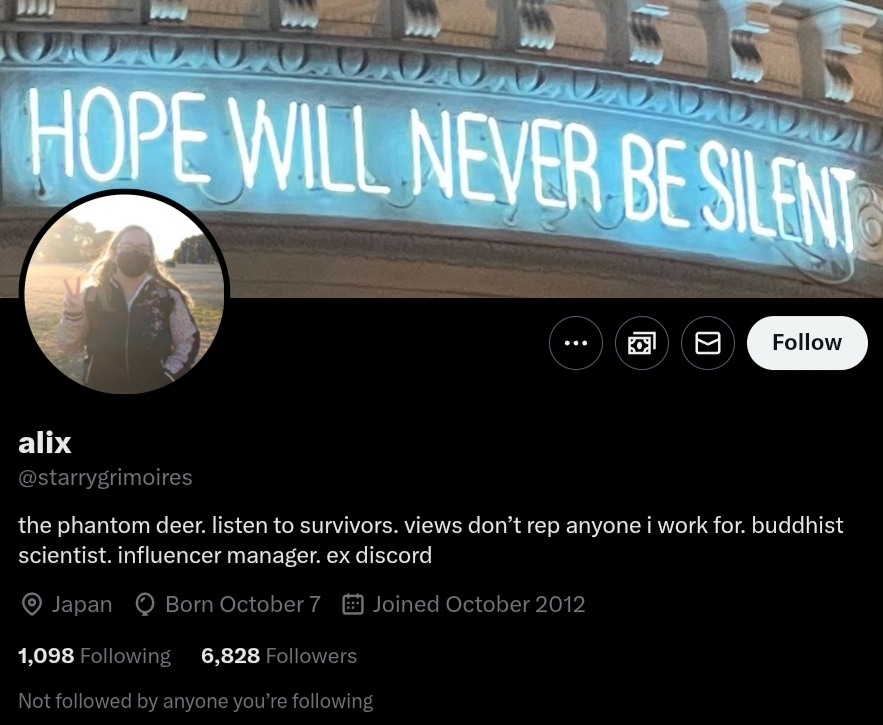Click the Joined October 2012 text
This screenshot has width=883, height=725.
point(479,604)
